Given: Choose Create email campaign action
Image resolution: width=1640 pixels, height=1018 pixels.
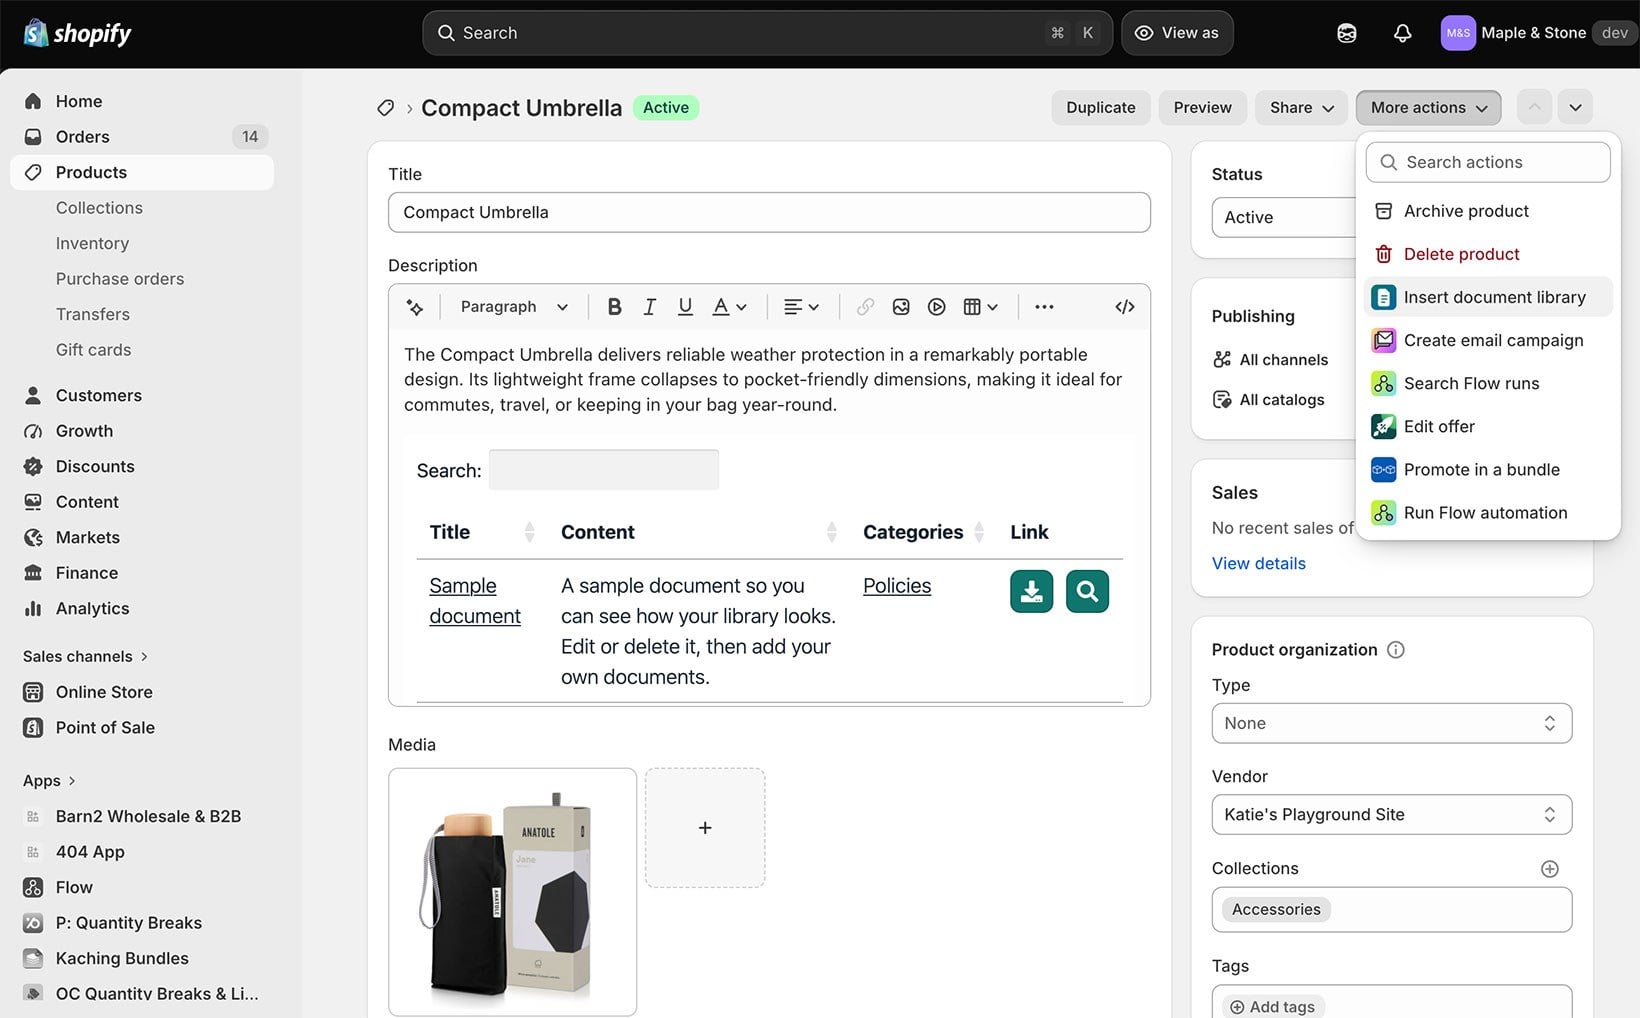Looking at the screenshot, I should pyautogui.click(x=1487, y=340).
